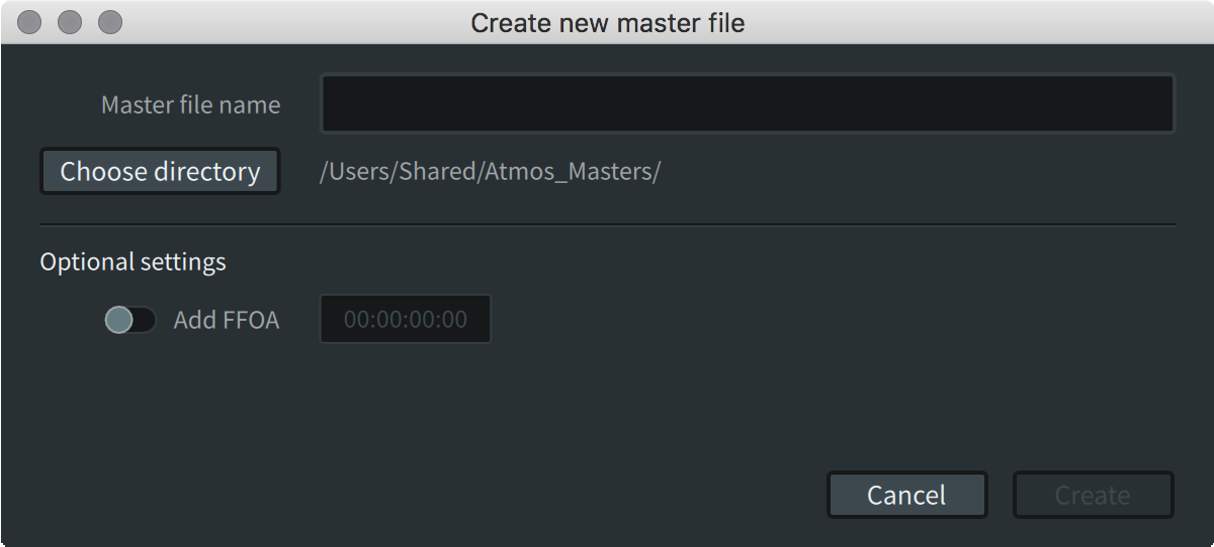Click the /Users/Shared/Atmos_Masters/ directory path
Screen dimensions: 1214x547
pos(489,172)
